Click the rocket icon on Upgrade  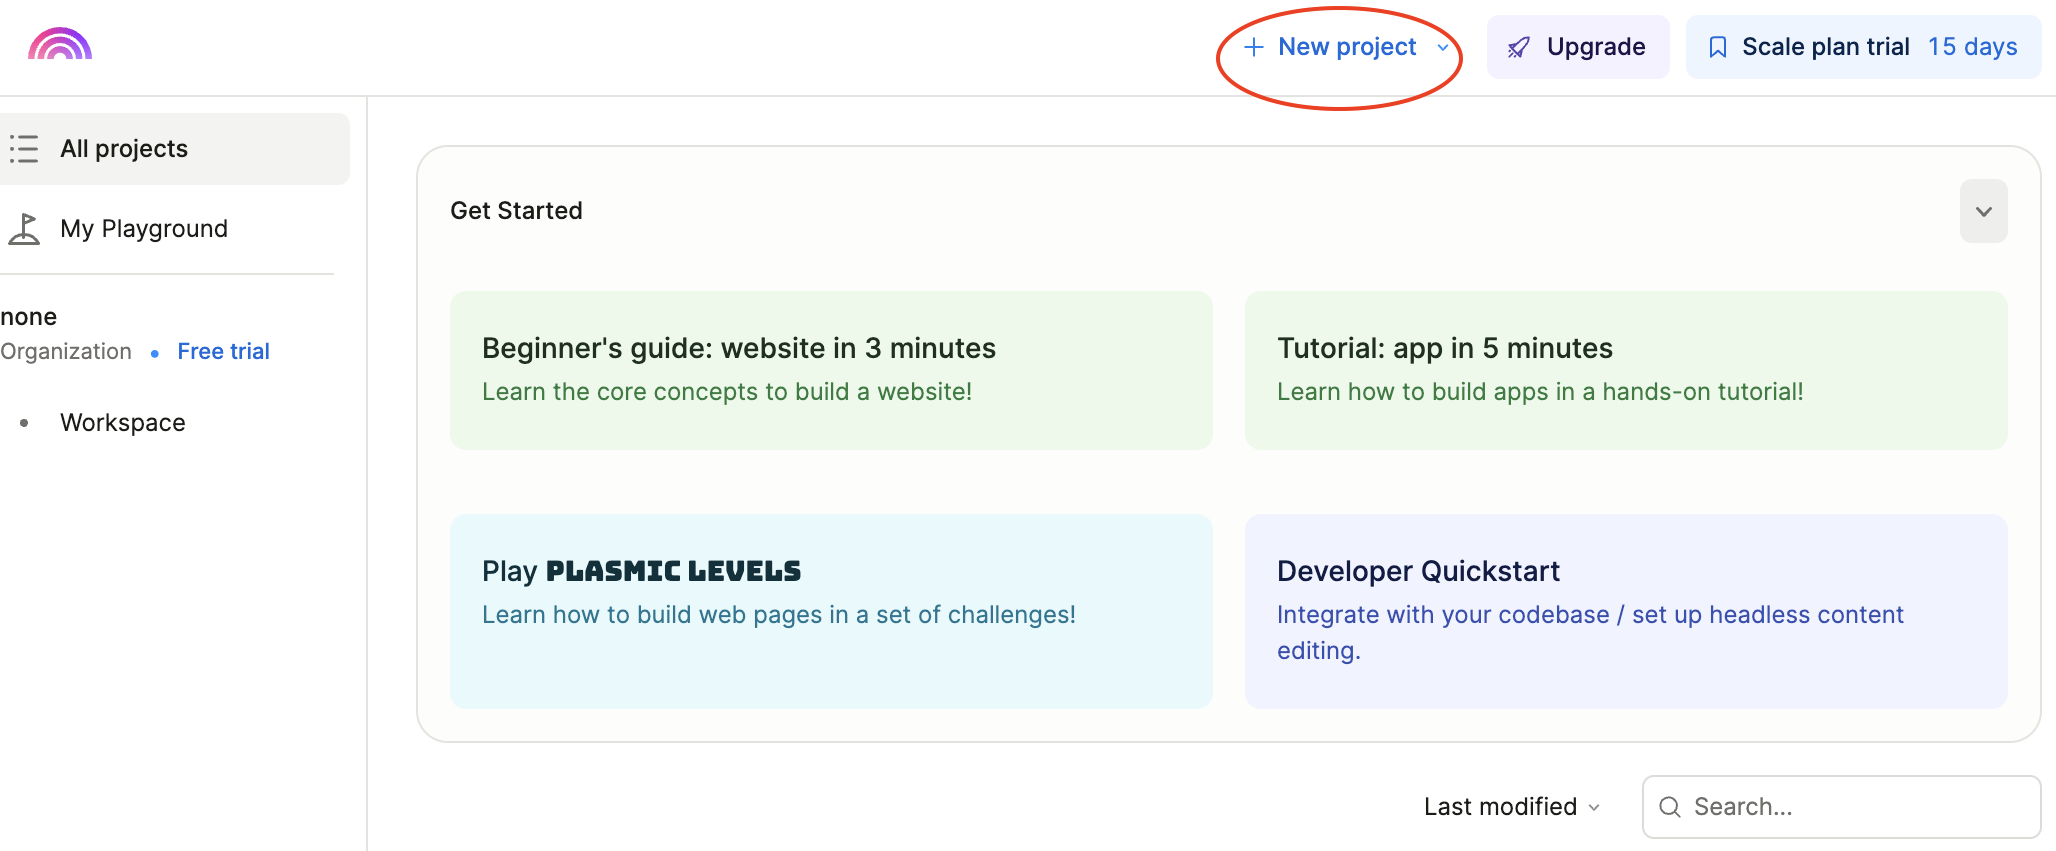[x=1518, y=47]
